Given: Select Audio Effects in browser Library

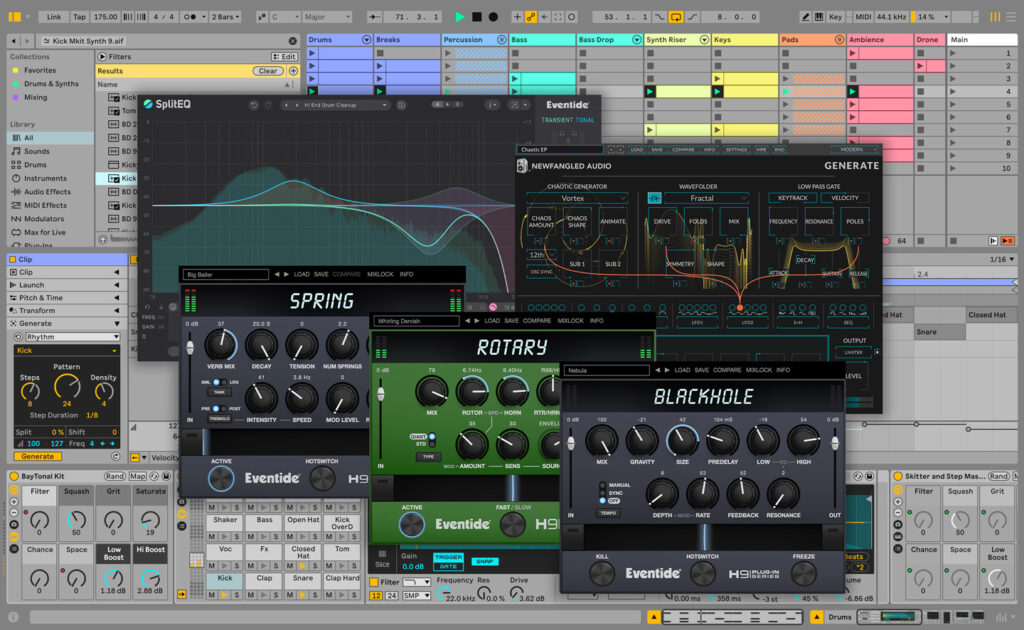Looking at the screenshot, I should (x=47, y=191).
